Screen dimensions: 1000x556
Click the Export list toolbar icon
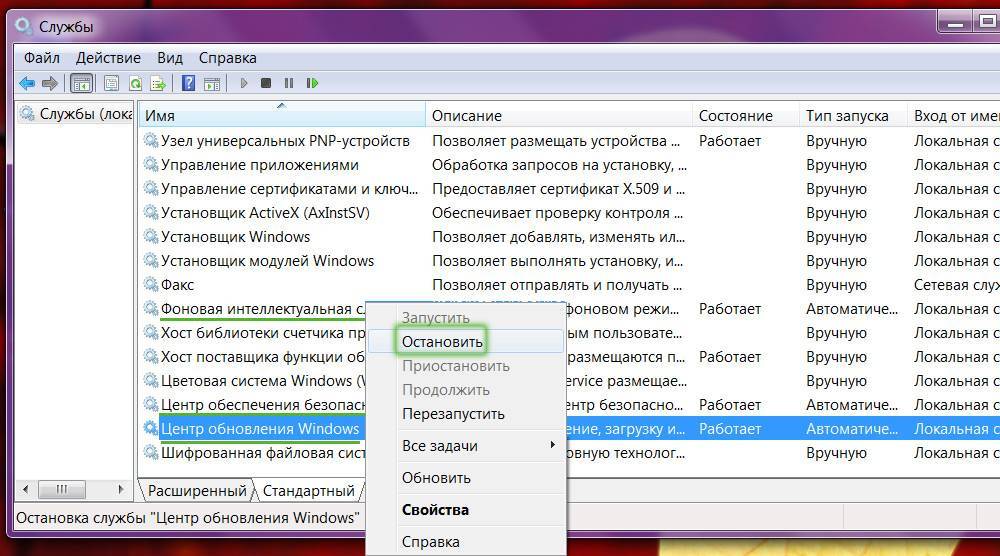click(157, 84)
